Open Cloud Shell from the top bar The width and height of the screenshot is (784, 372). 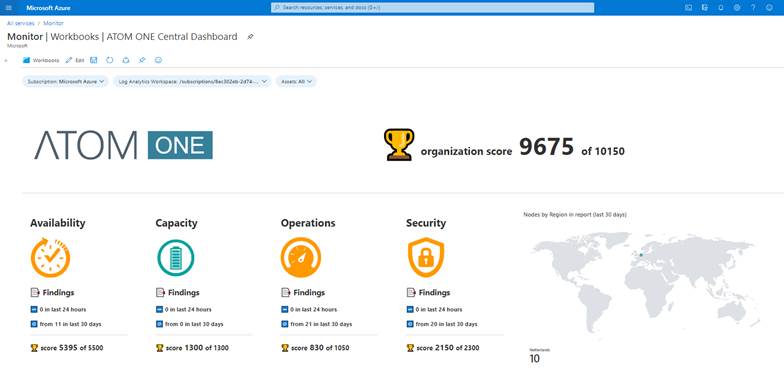pos(688,8)
